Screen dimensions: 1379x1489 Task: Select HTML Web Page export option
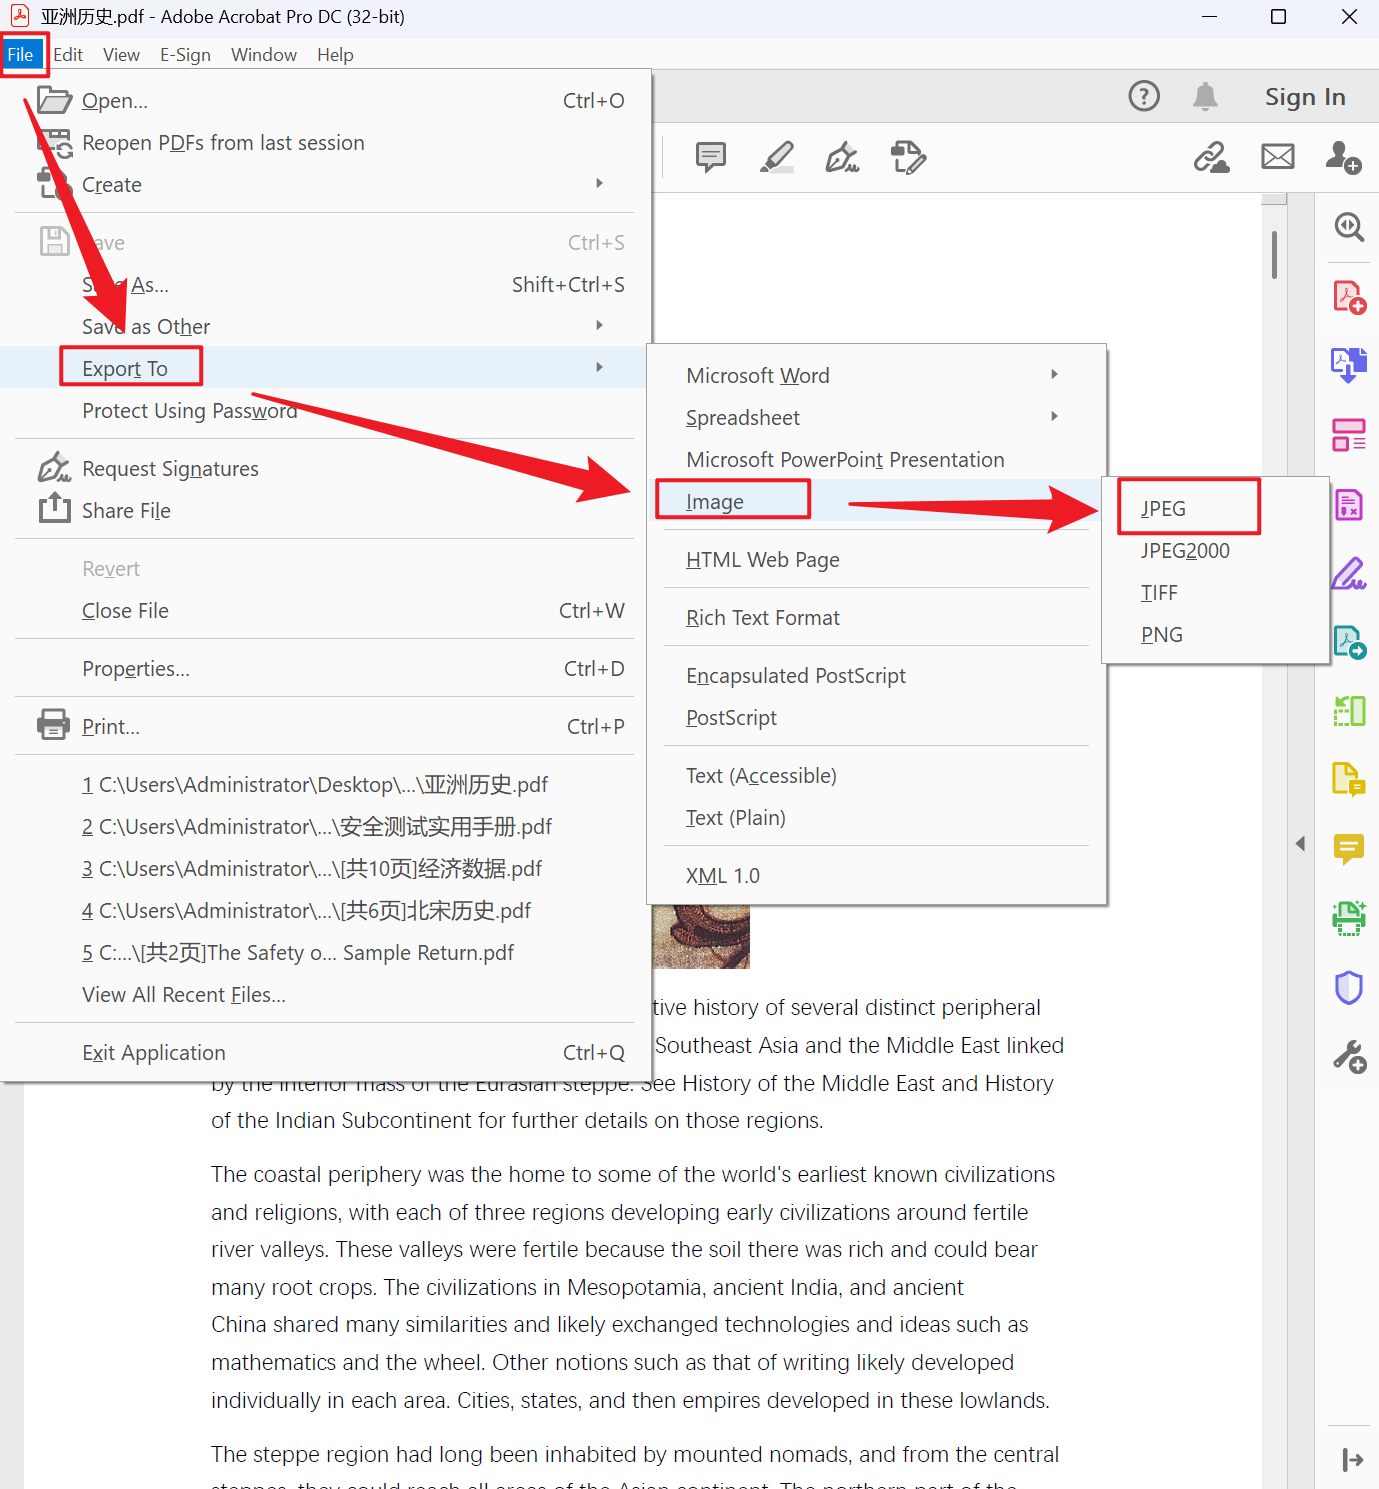876,560
